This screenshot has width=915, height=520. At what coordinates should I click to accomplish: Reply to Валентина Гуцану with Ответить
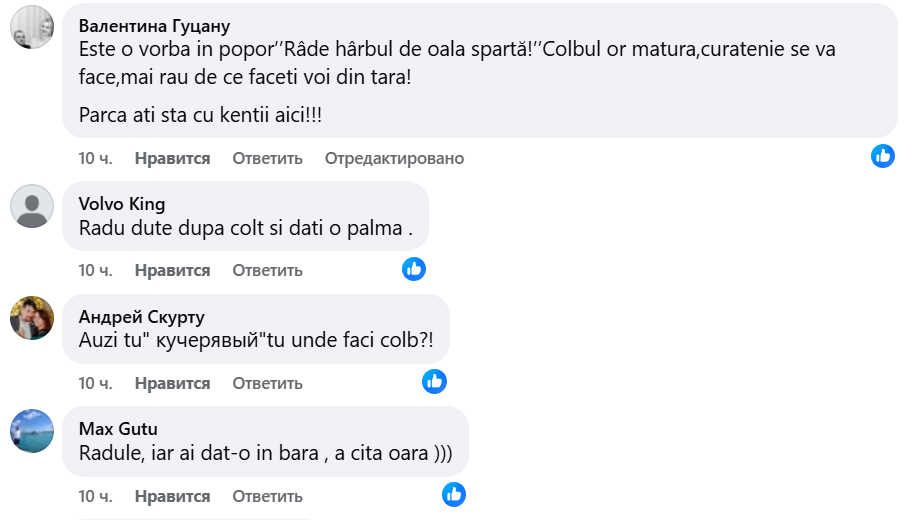(267, 158)
